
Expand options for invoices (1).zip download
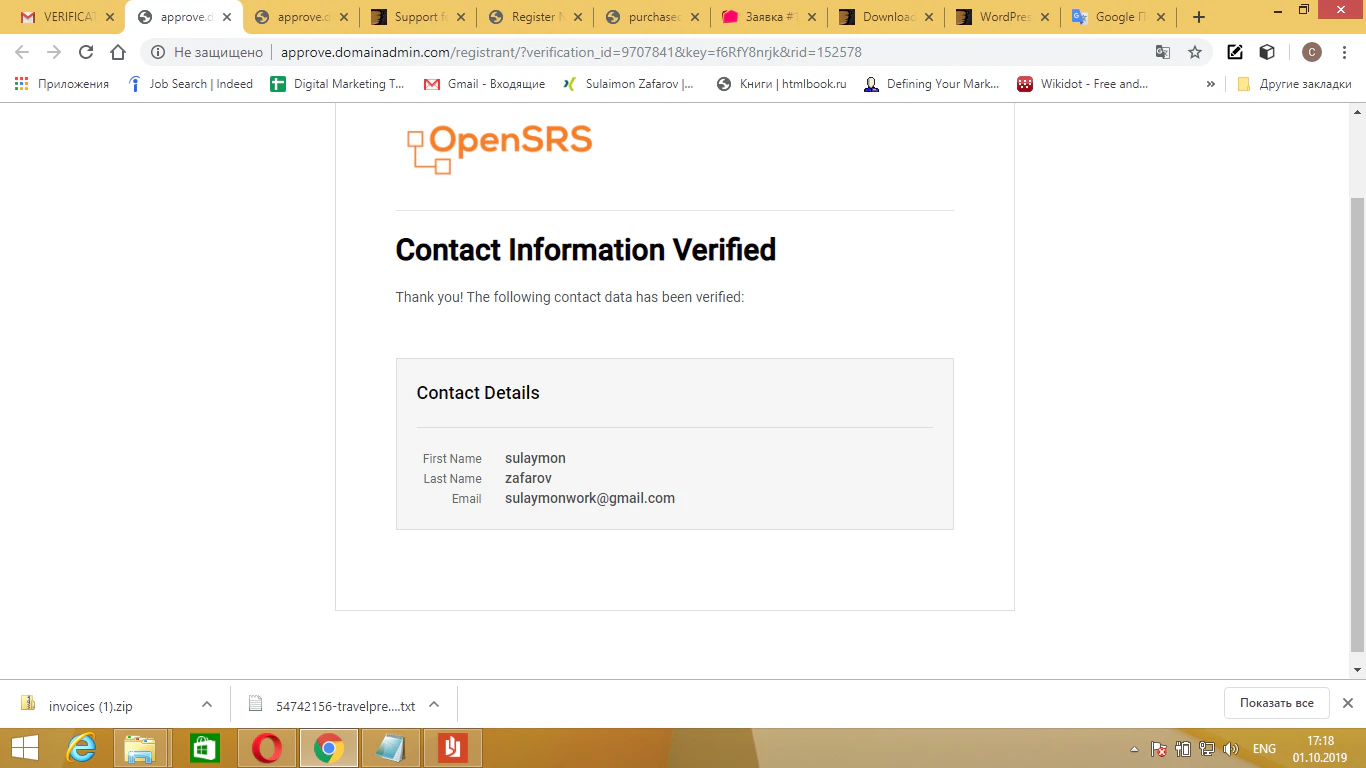click(207, 704)
